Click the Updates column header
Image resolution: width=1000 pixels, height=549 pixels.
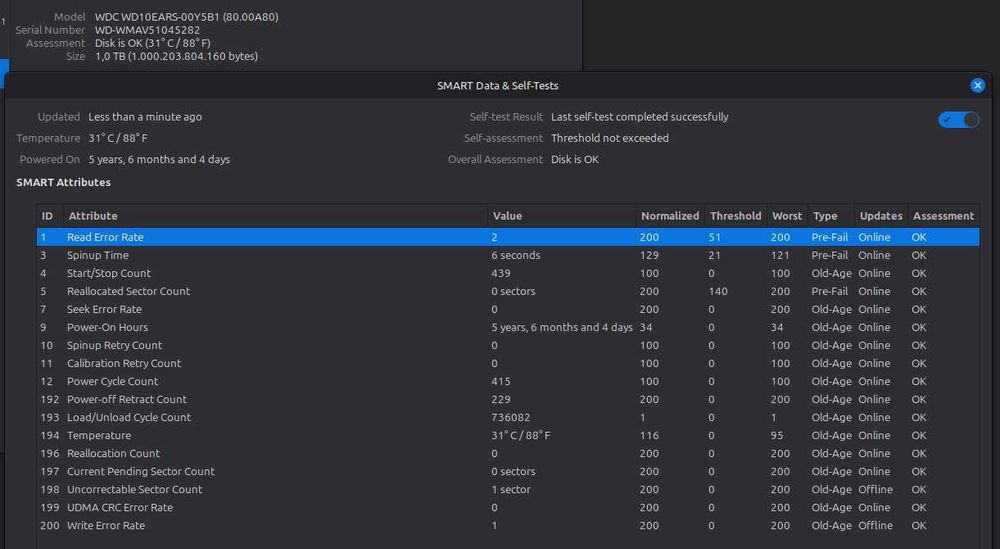tap(881, 216)
